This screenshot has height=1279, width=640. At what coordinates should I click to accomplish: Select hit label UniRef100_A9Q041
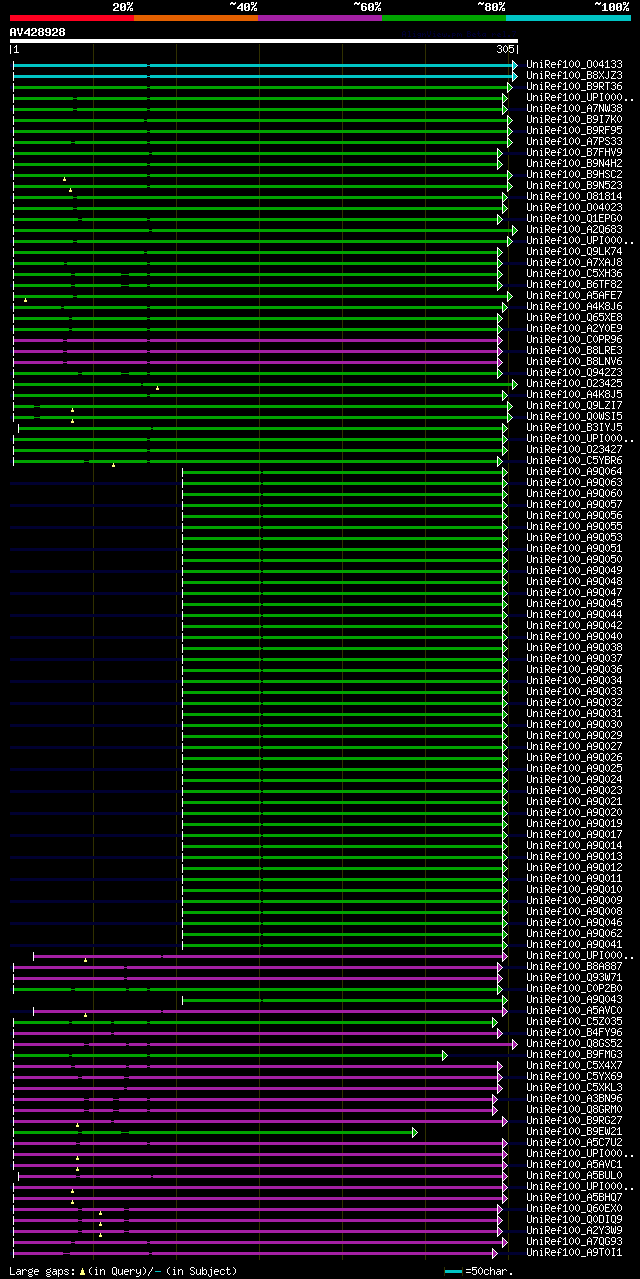(574, 944)
